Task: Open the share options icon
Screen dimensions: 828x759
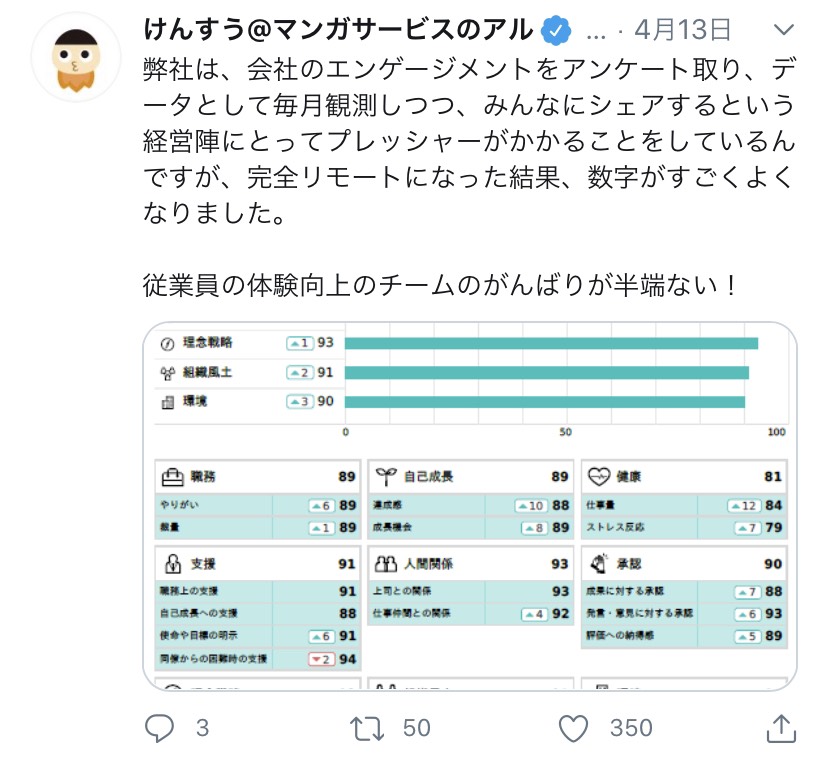Action: [x=781, y=728]
